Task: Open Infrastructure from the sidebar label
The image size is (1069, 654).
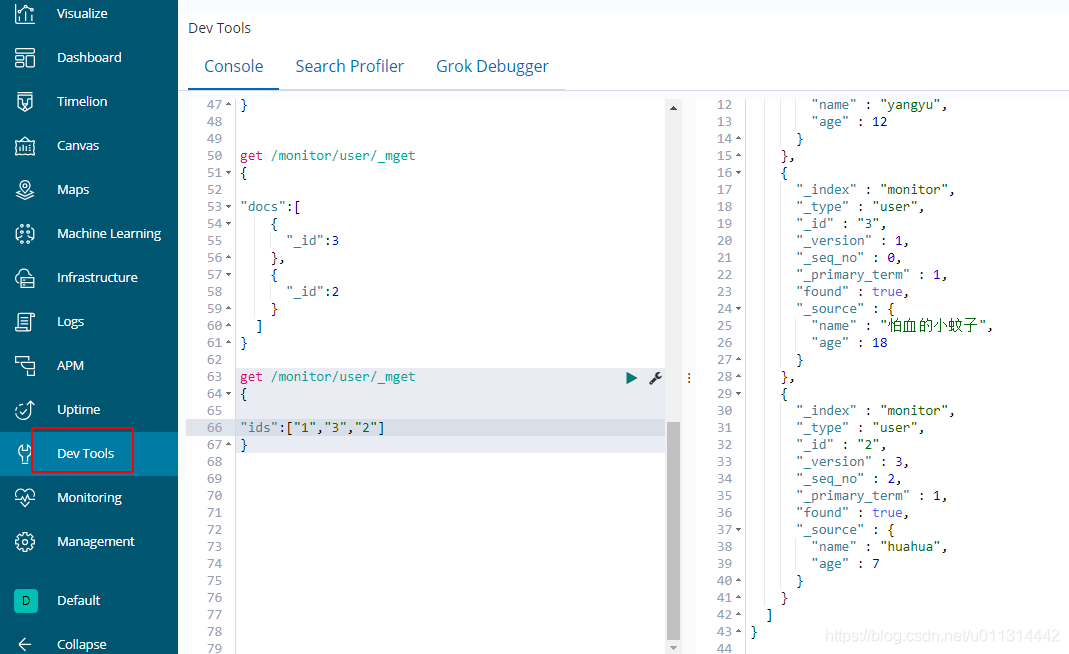Action: (x=97, y=278)
